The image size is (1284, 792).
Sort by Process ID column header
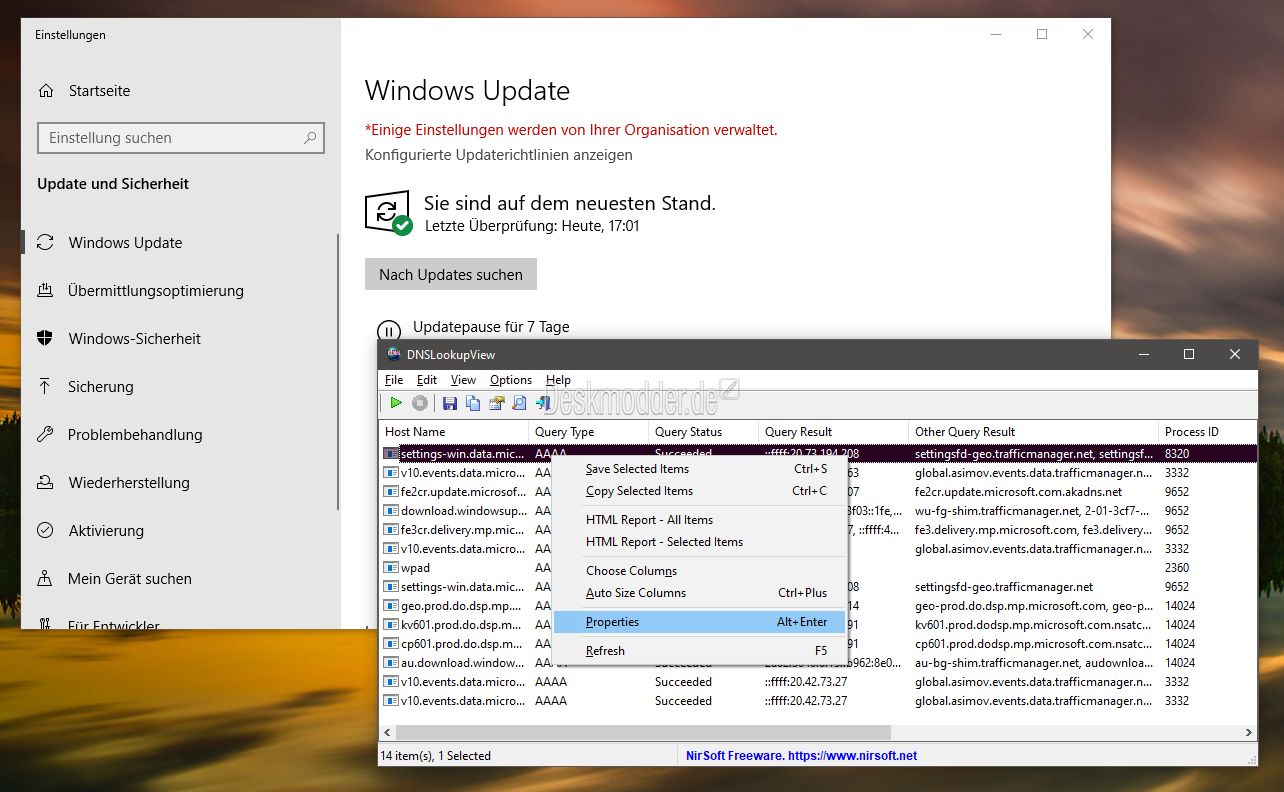click(1207, 432)
